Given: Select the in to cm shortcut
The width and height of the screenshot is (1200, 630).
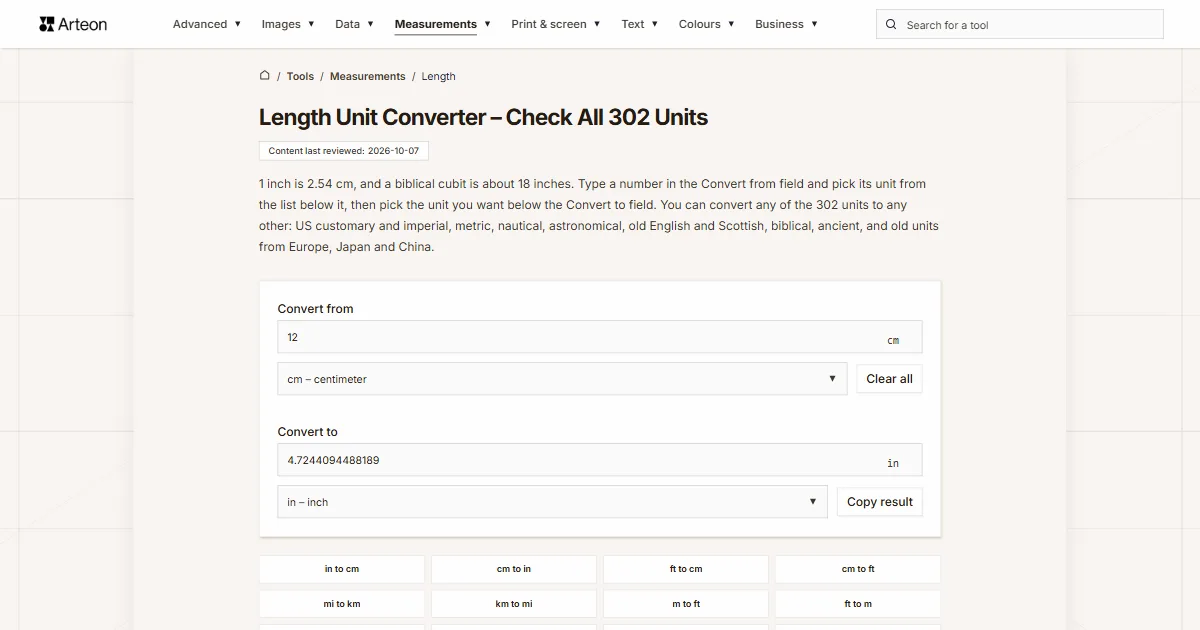Looking at the screenshot, I should 342,569.
